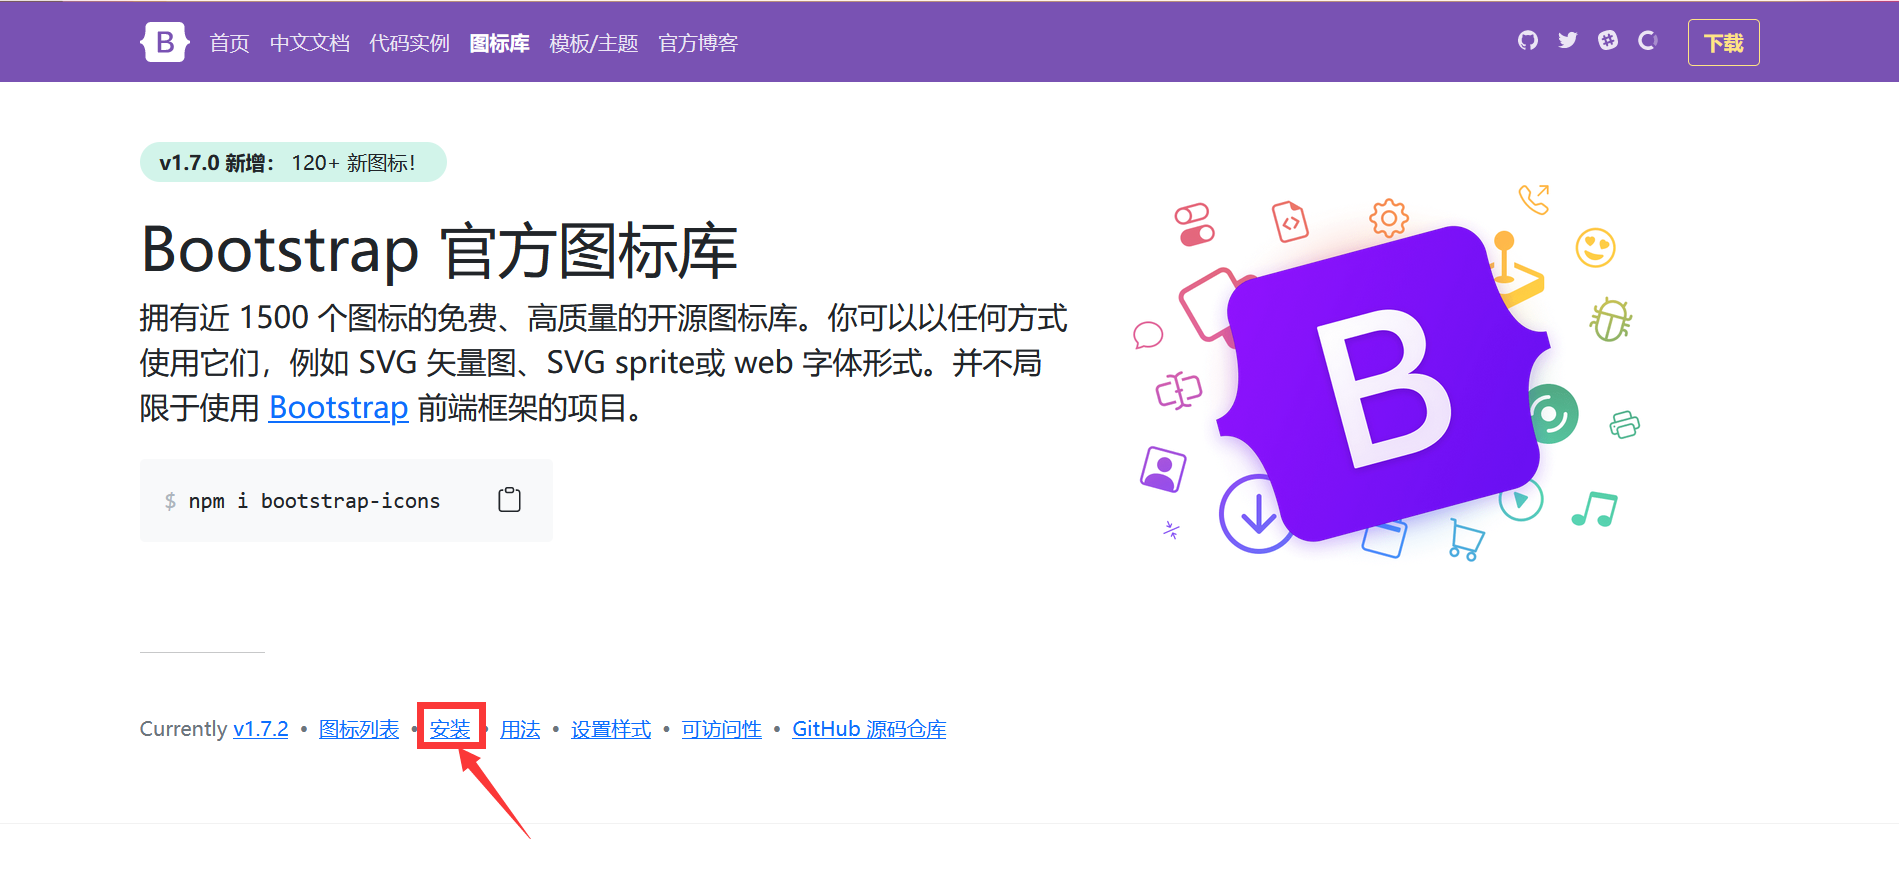
Task: Copy the npm command with clipboard icon
Action: [509, 500]
